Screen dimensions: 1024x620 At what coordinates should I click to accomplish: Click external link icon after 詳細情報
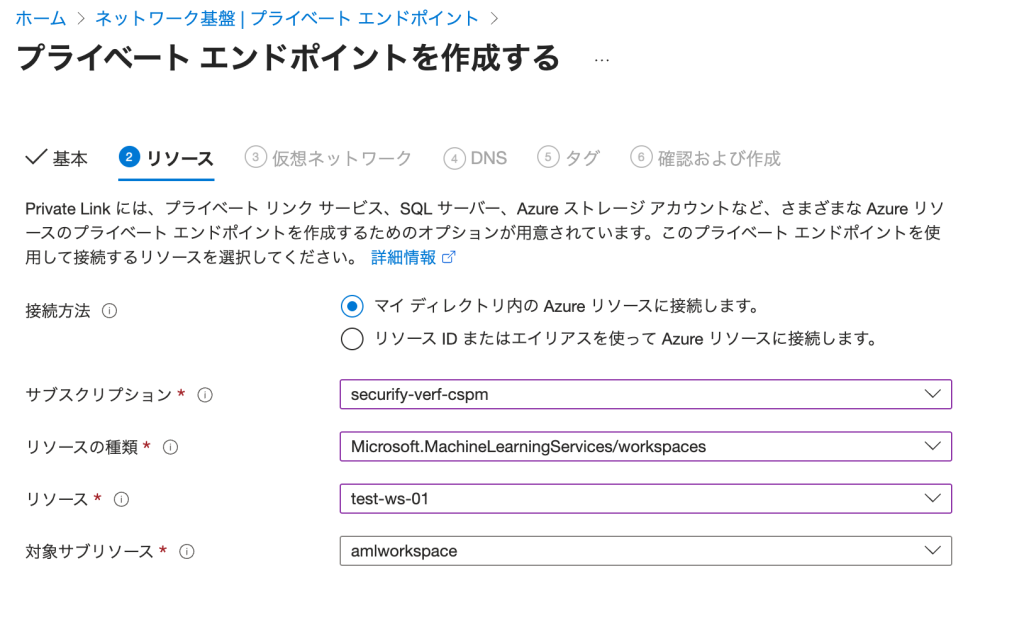pos(449,258)
